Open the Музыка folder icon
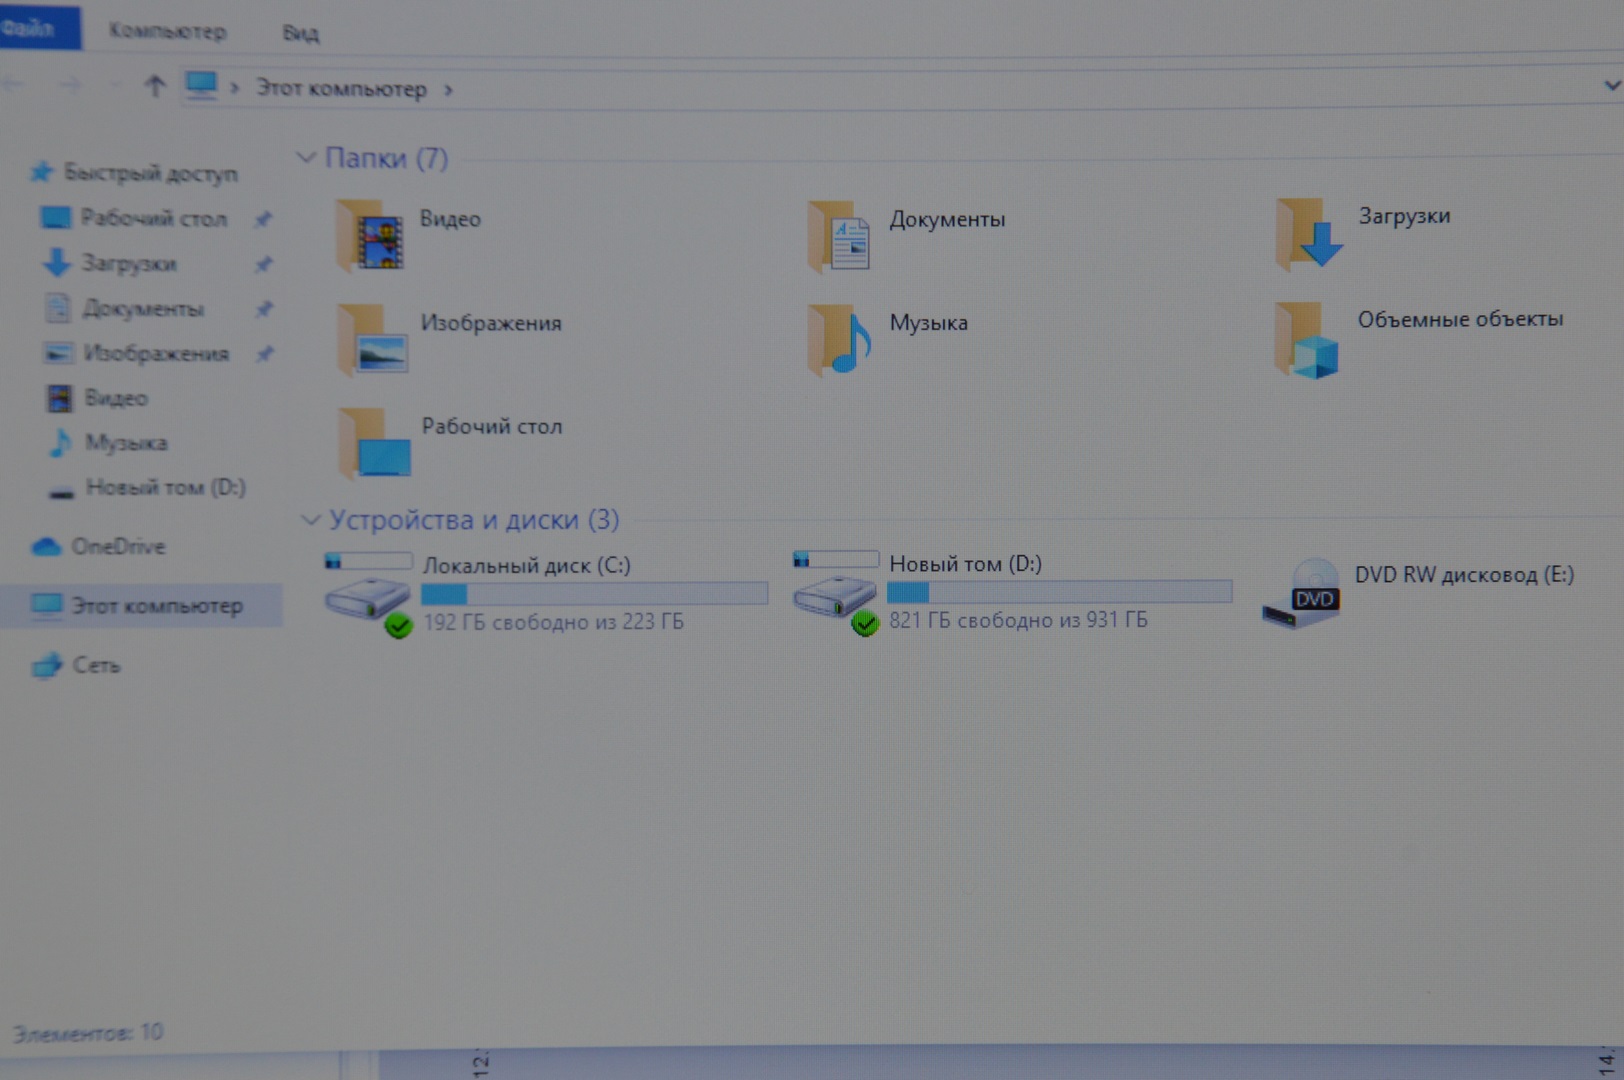1624x1080 pixels. 839,340
